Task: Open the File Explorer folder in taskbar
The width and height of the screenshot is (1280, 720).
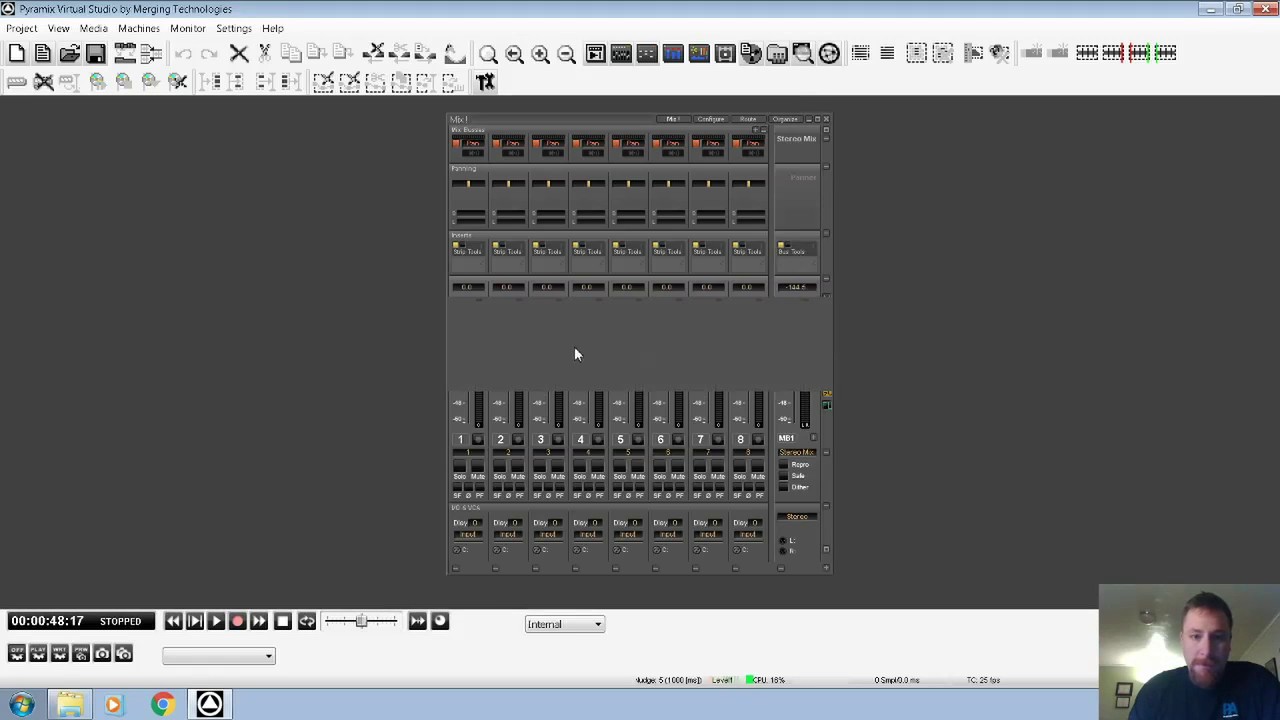Action: tap(69, 705)
